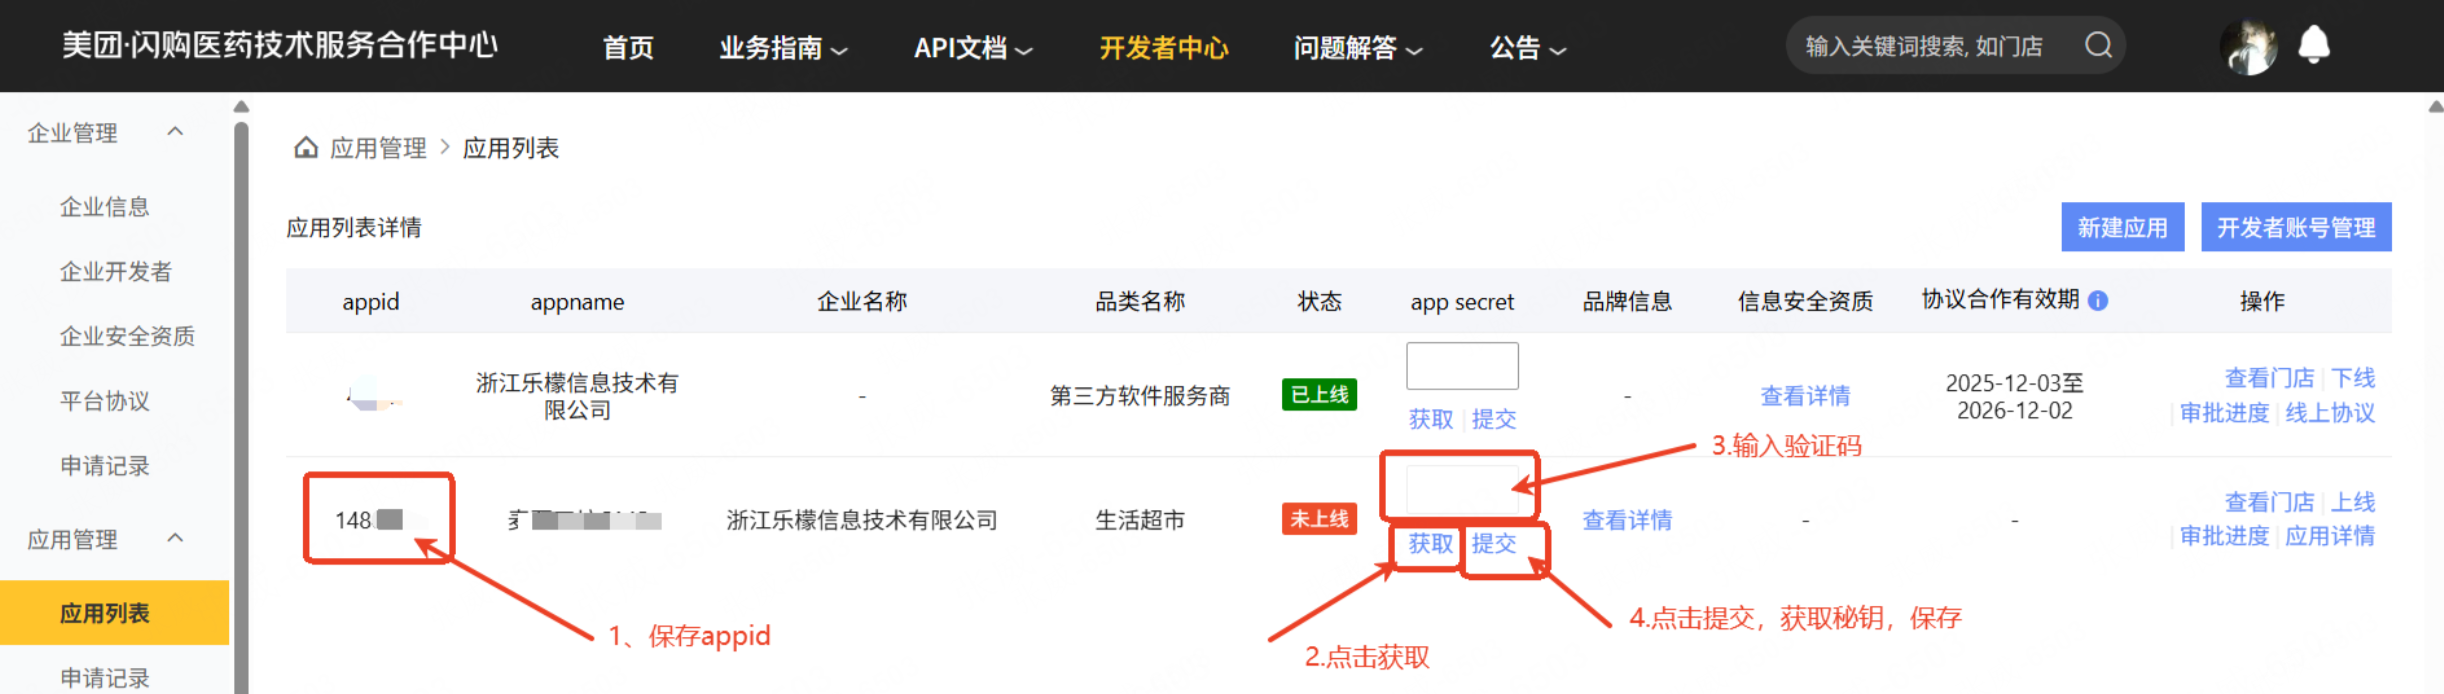Image resolution: width=2444 pixels, height=694 pixels.
Task: Click the 新建应用 button
Action: (x=2123, y=227)
